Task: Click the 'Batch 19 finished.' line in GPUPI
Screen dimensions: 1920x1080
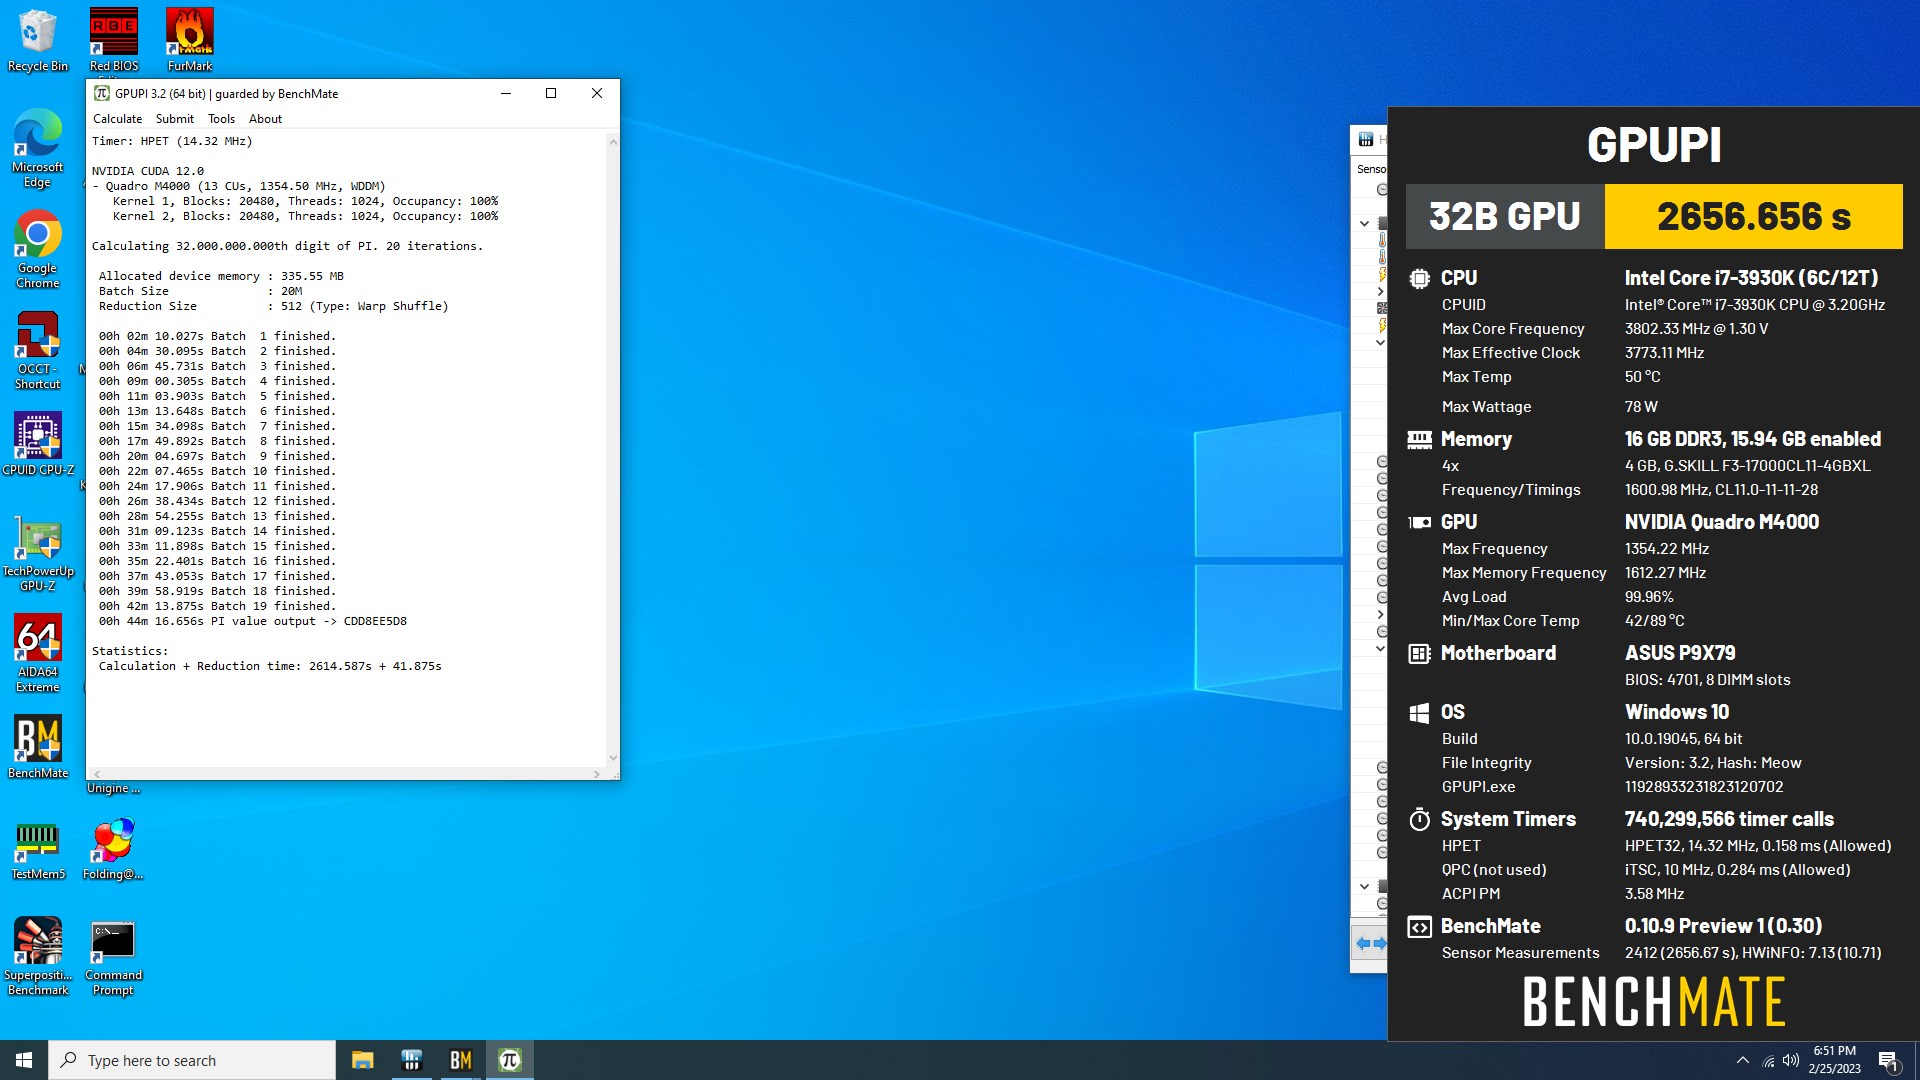Action: (217, 606)
